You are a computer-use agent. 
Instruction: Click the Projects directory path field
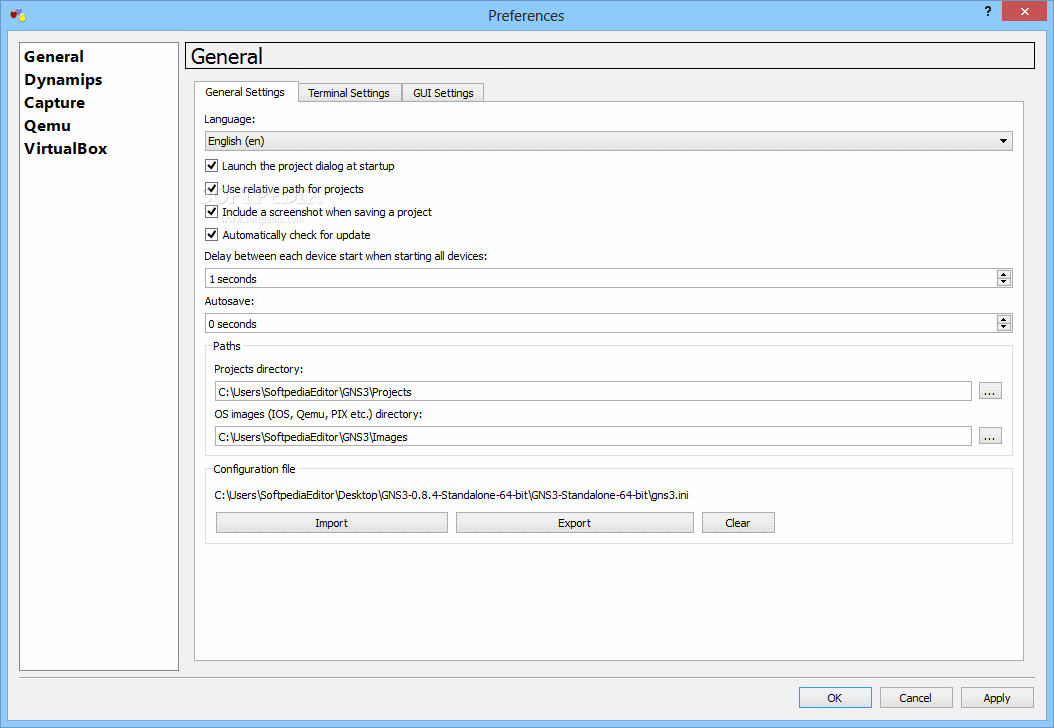(x=593, y=391)
